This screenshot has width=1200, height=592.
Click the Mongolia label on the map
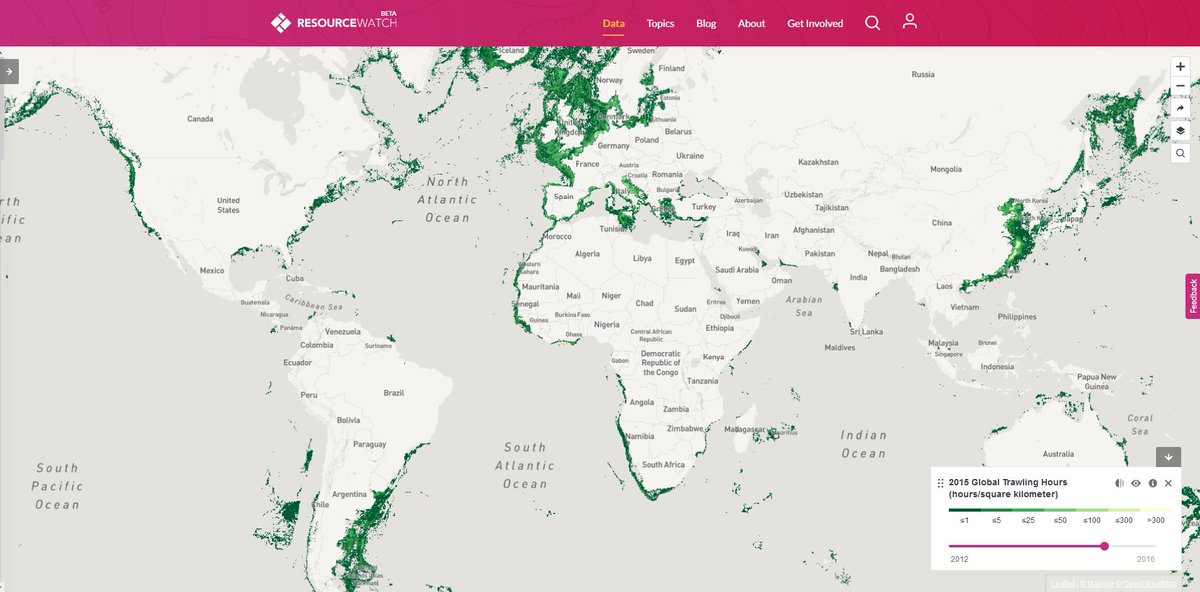946,169
